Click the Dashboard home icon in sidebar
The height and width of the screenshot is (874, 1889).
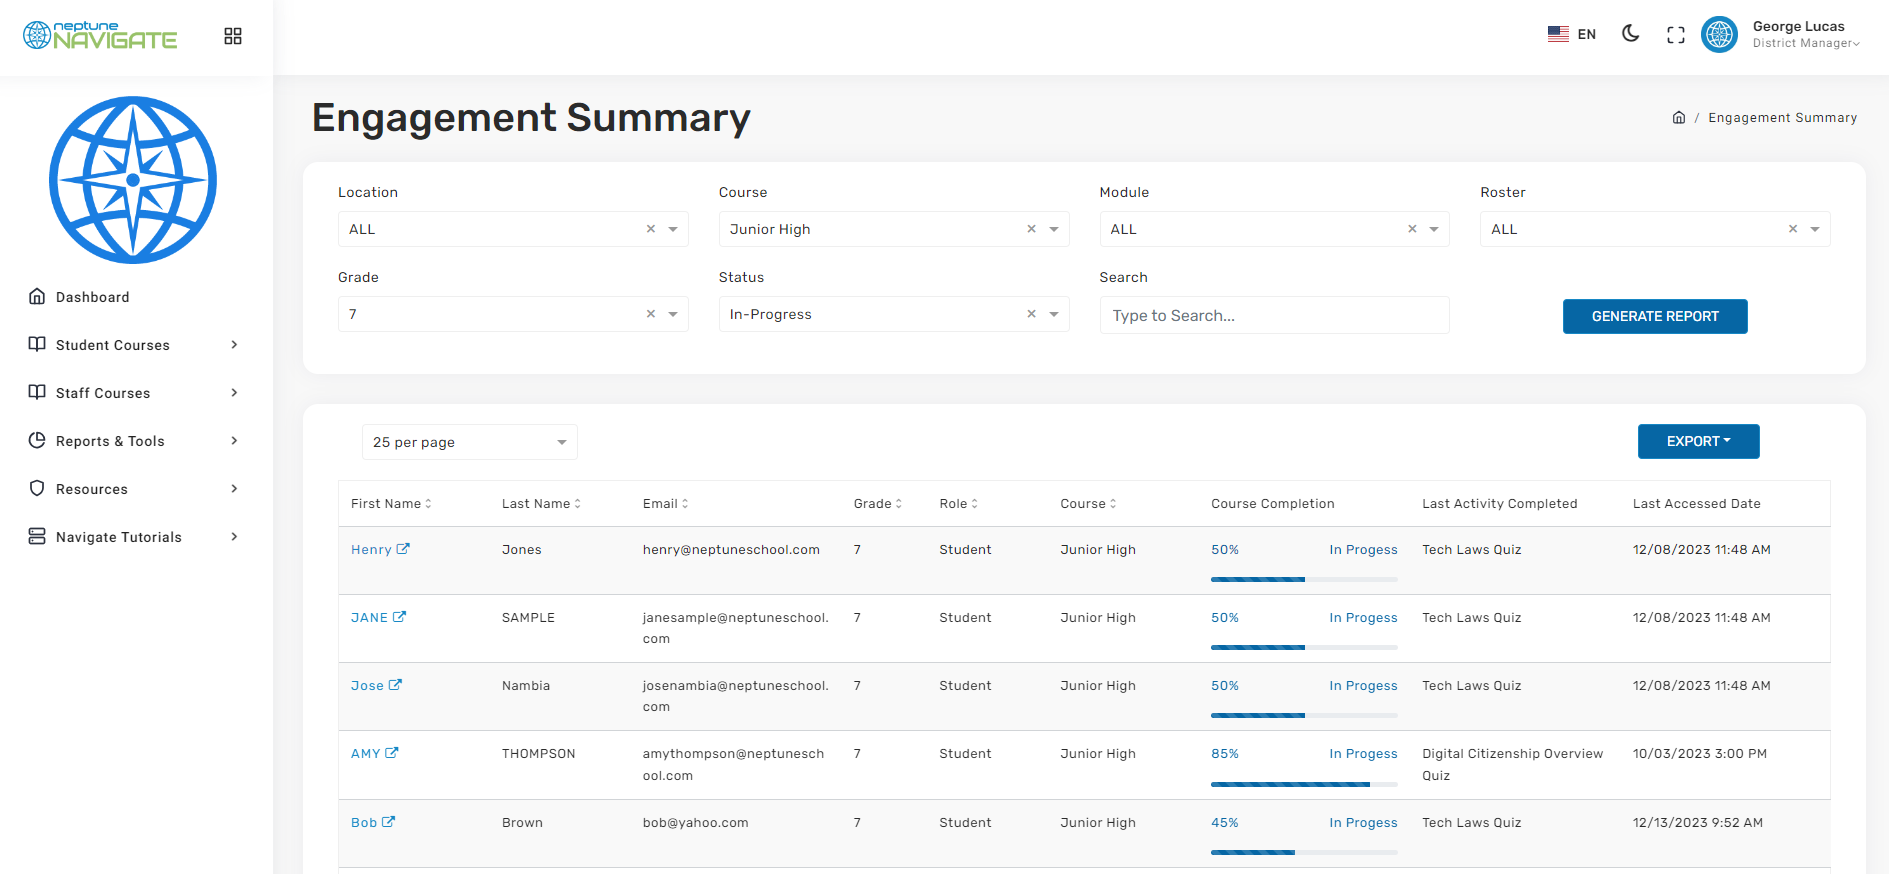coord(37,296)
